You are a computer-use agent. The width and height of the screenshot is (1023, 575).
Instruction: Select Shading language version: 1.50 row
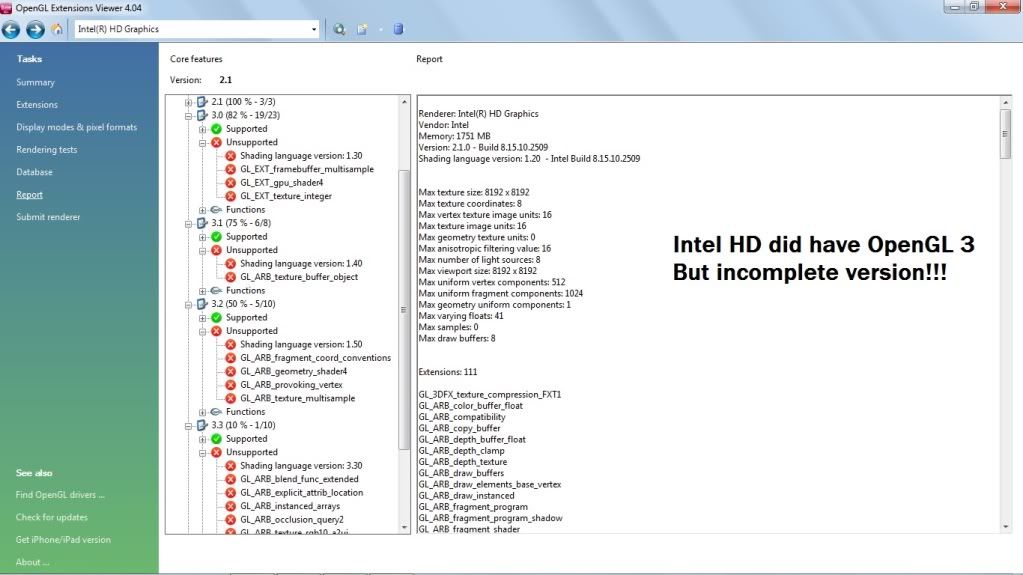[x=301, y=344]
